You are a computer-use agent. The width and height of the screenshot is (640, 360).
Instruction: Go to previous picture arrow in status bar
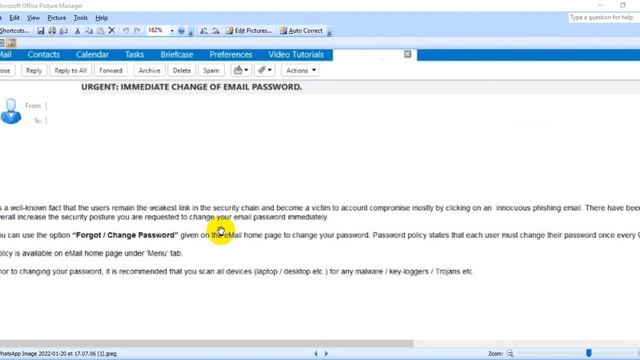click(316, 353)
